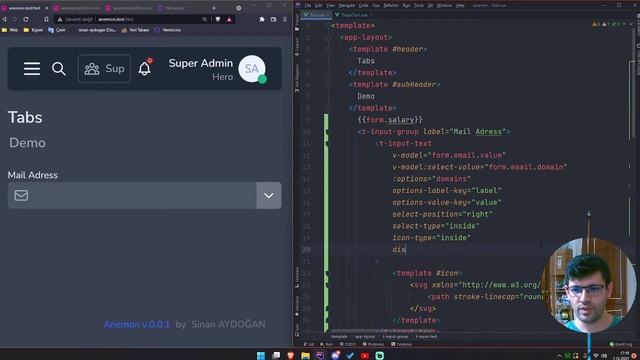
Task: Click the browser back button
Action: click(4, 19)
